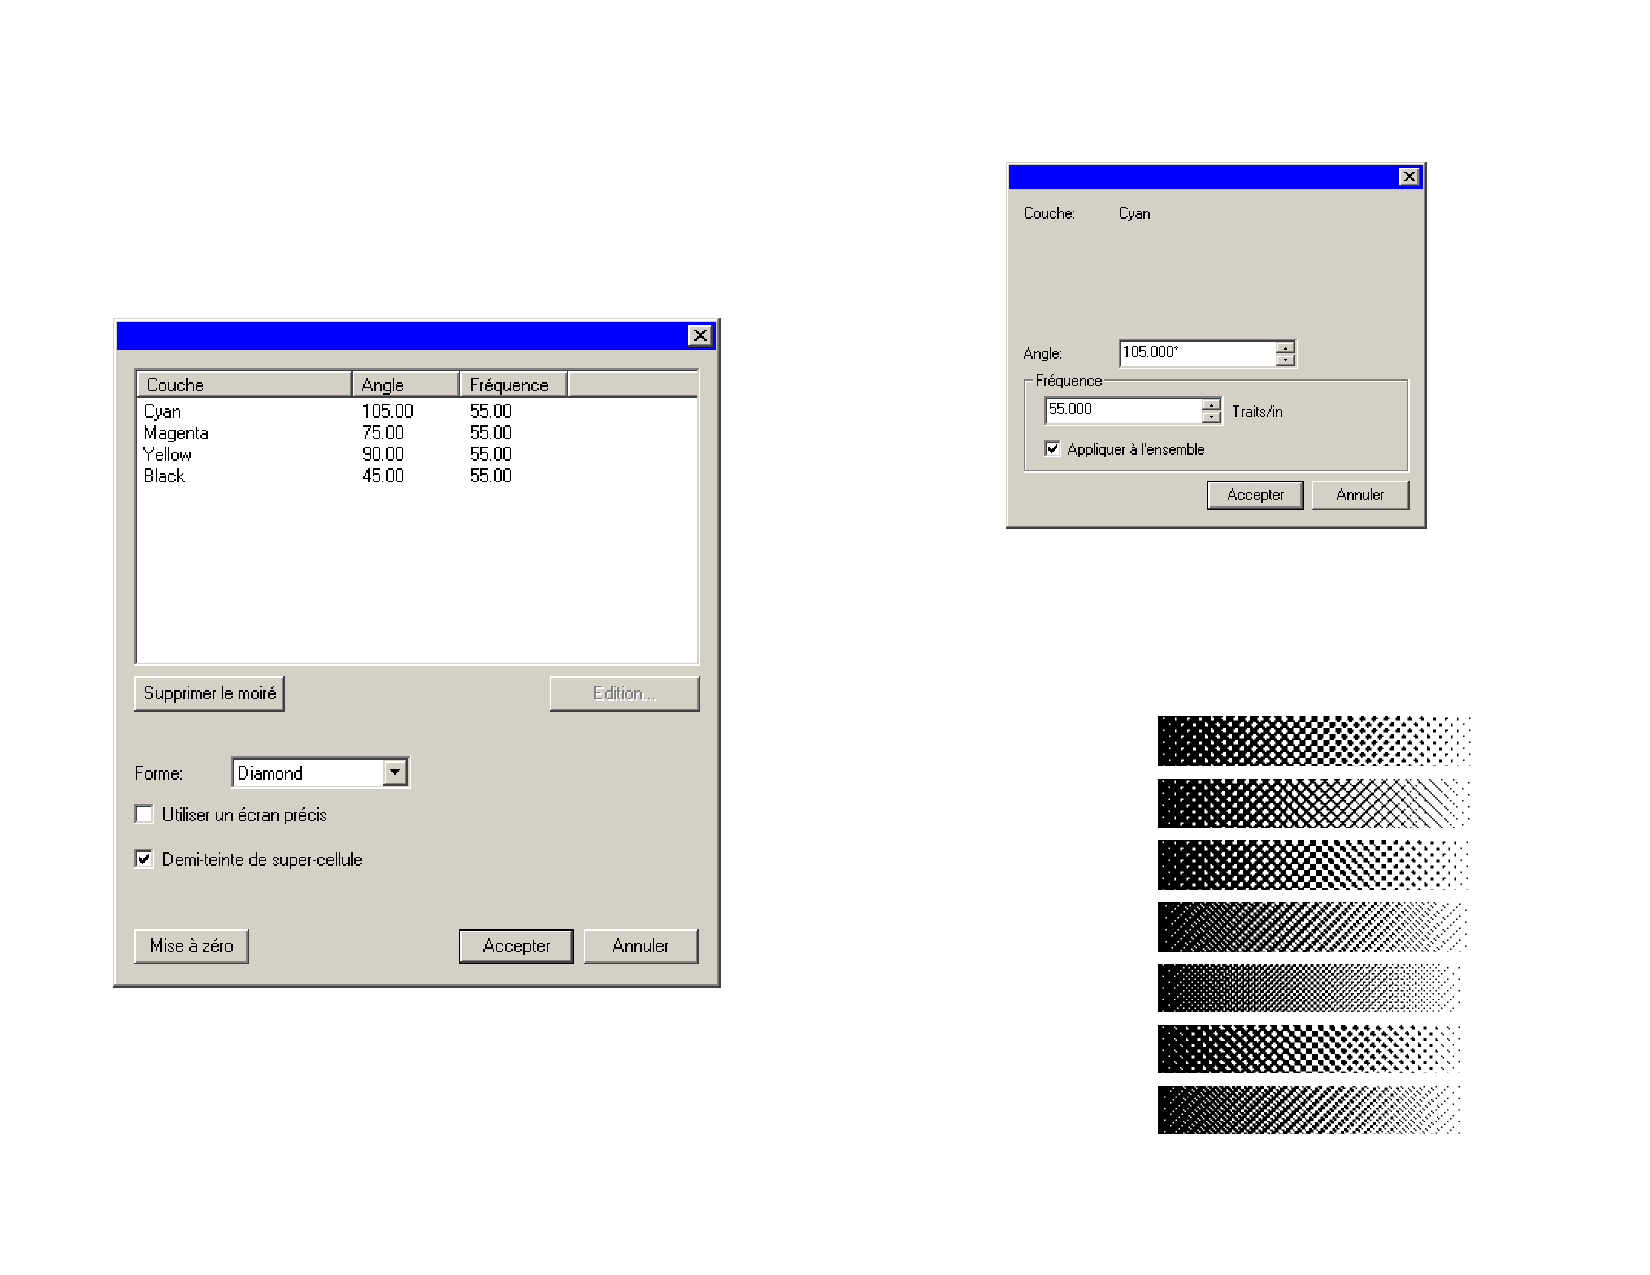Accept settings in the large dialog
This screenshot has height=1275, width=1650.
(x=516, y=946)
